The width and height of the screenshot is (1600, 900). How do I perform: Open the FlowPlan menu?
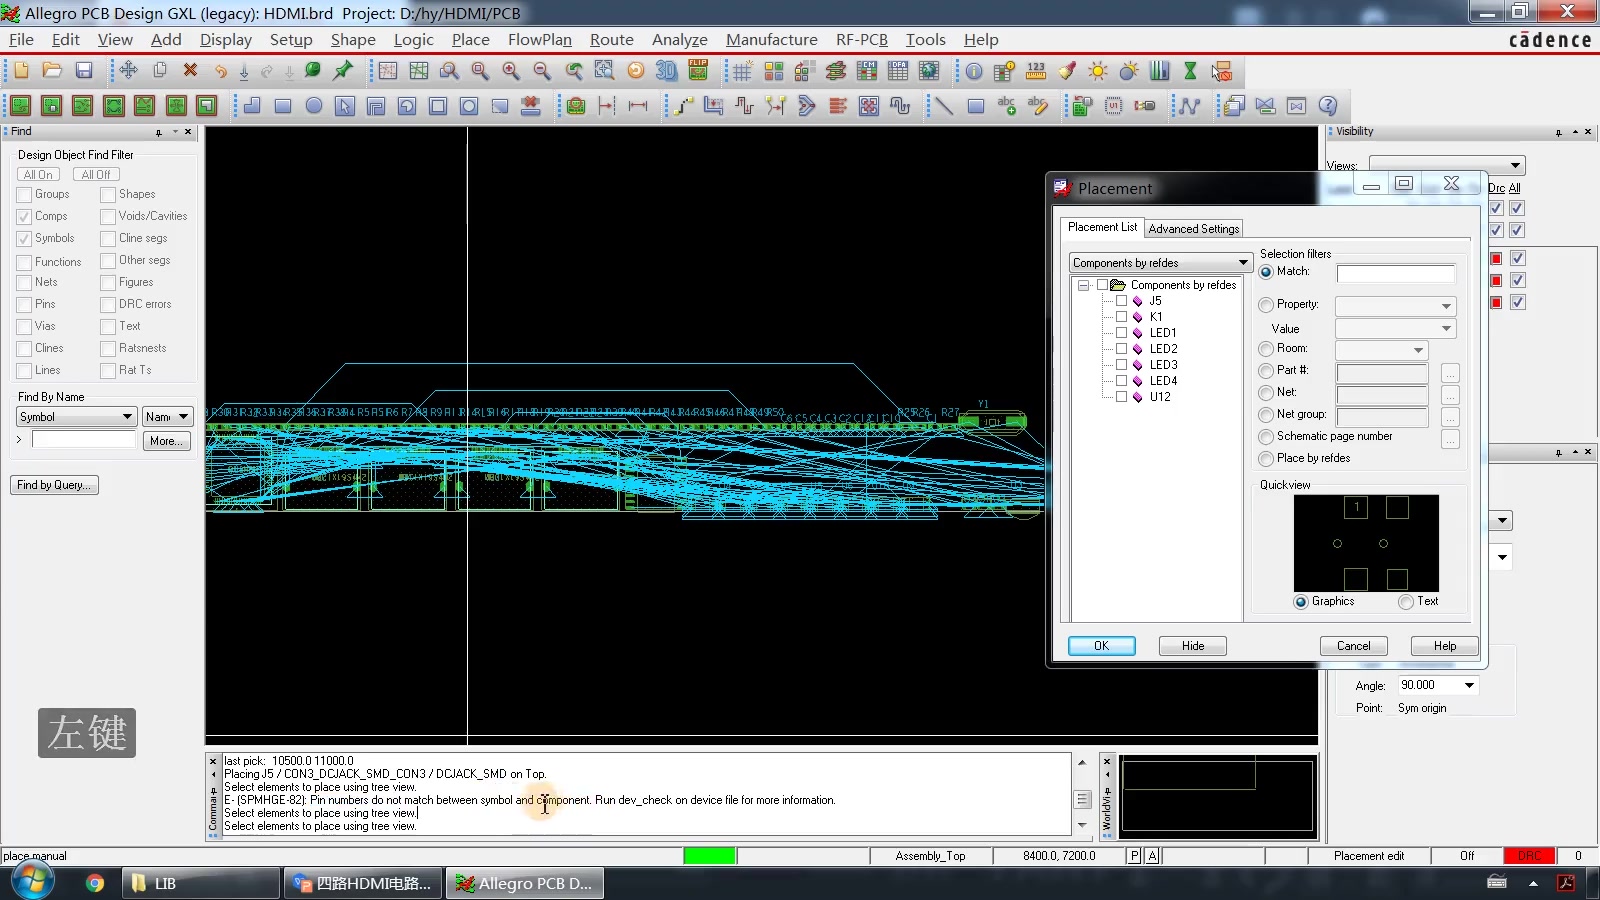click(539, 39)
